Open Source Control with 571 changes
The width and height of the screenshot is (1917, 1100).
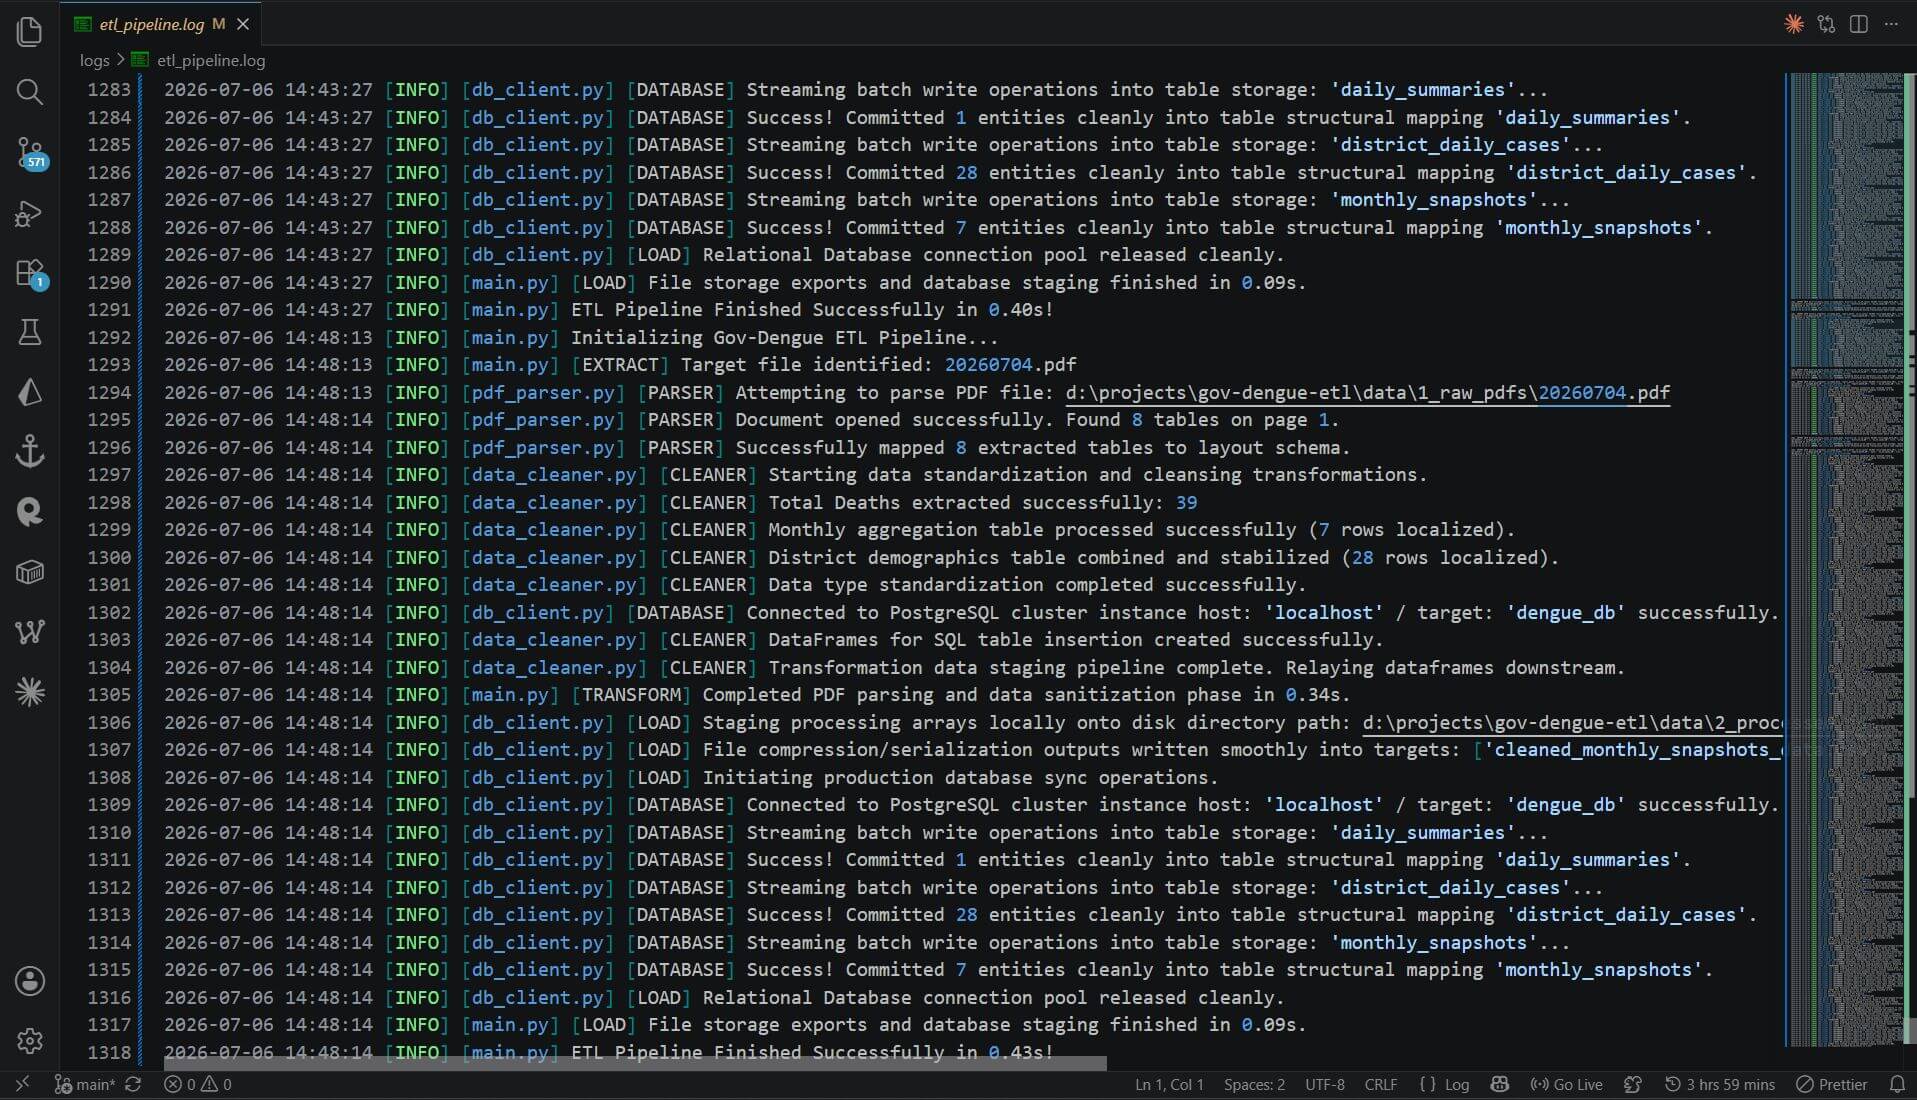30,152
